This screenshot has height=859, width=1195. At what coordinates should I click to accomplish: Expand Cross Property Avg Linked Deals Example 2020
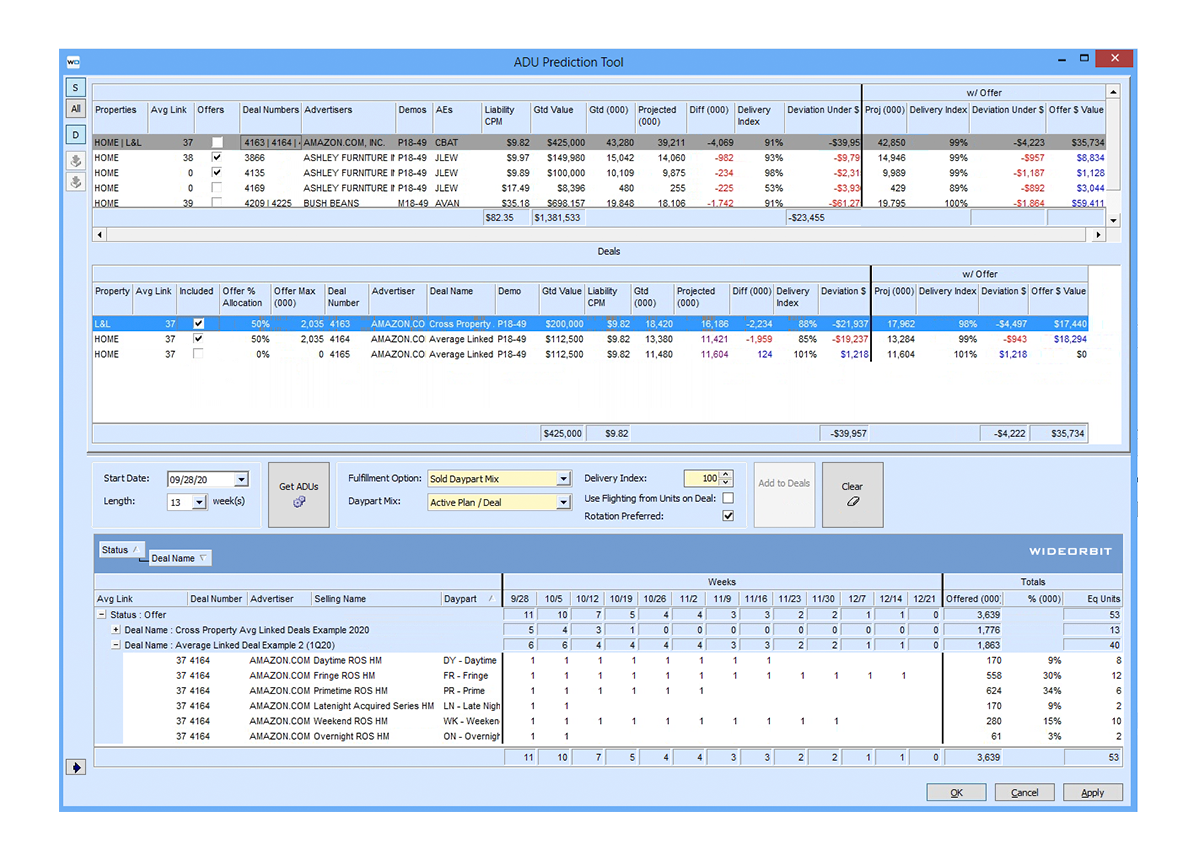[116, 630]
